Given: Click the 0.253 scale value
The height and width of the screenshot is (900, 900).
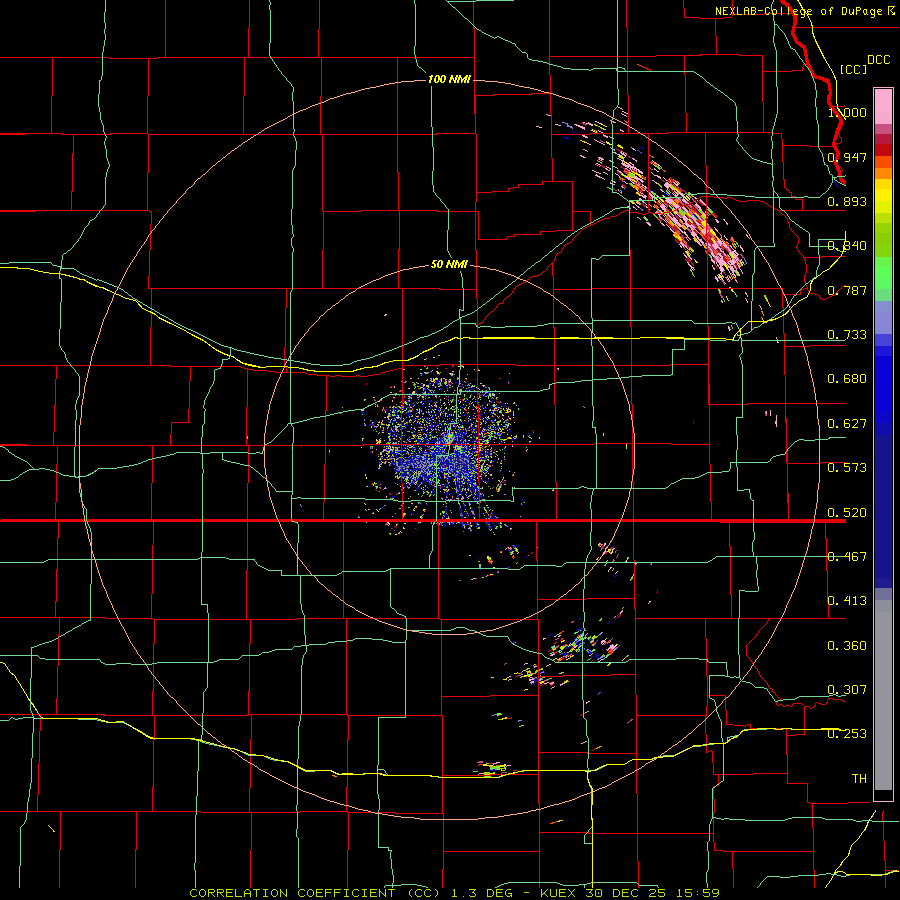Looking at the screenshot, I should point(847,734).
